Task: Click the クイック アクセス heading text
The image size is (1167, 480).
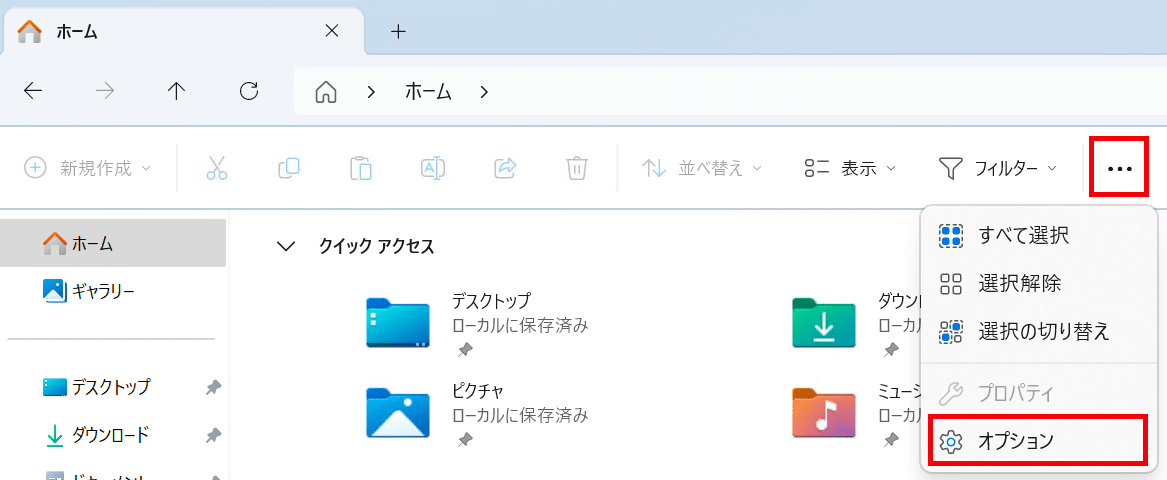Action: 377,246
